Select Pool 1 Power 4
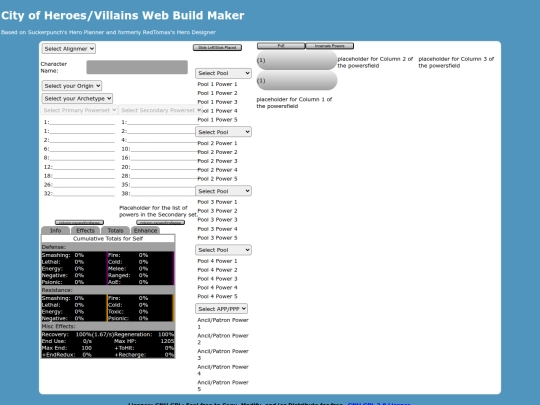The height and width of the screenshot is (405, 540). point(217,111)
